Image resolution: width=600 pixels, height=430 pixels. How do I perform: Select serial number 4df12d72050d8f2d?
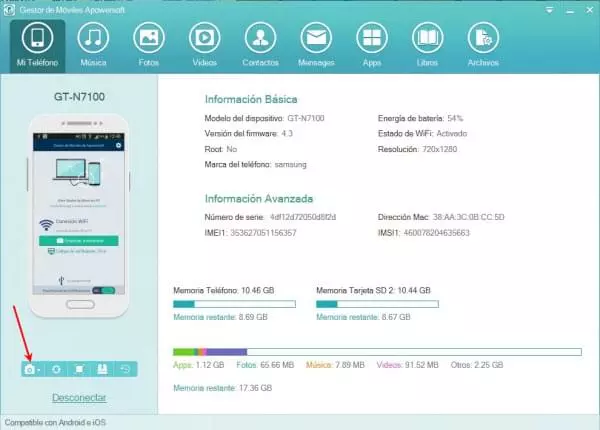pyautogui.click(x=303, y=217)
